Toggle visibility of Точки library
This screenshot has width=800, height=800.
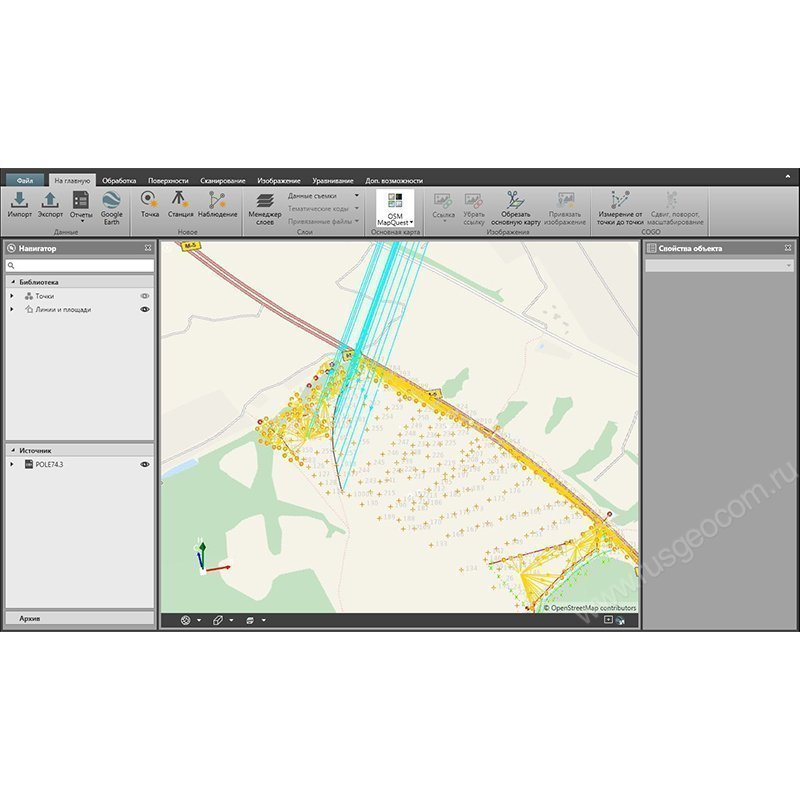(145, 295)
